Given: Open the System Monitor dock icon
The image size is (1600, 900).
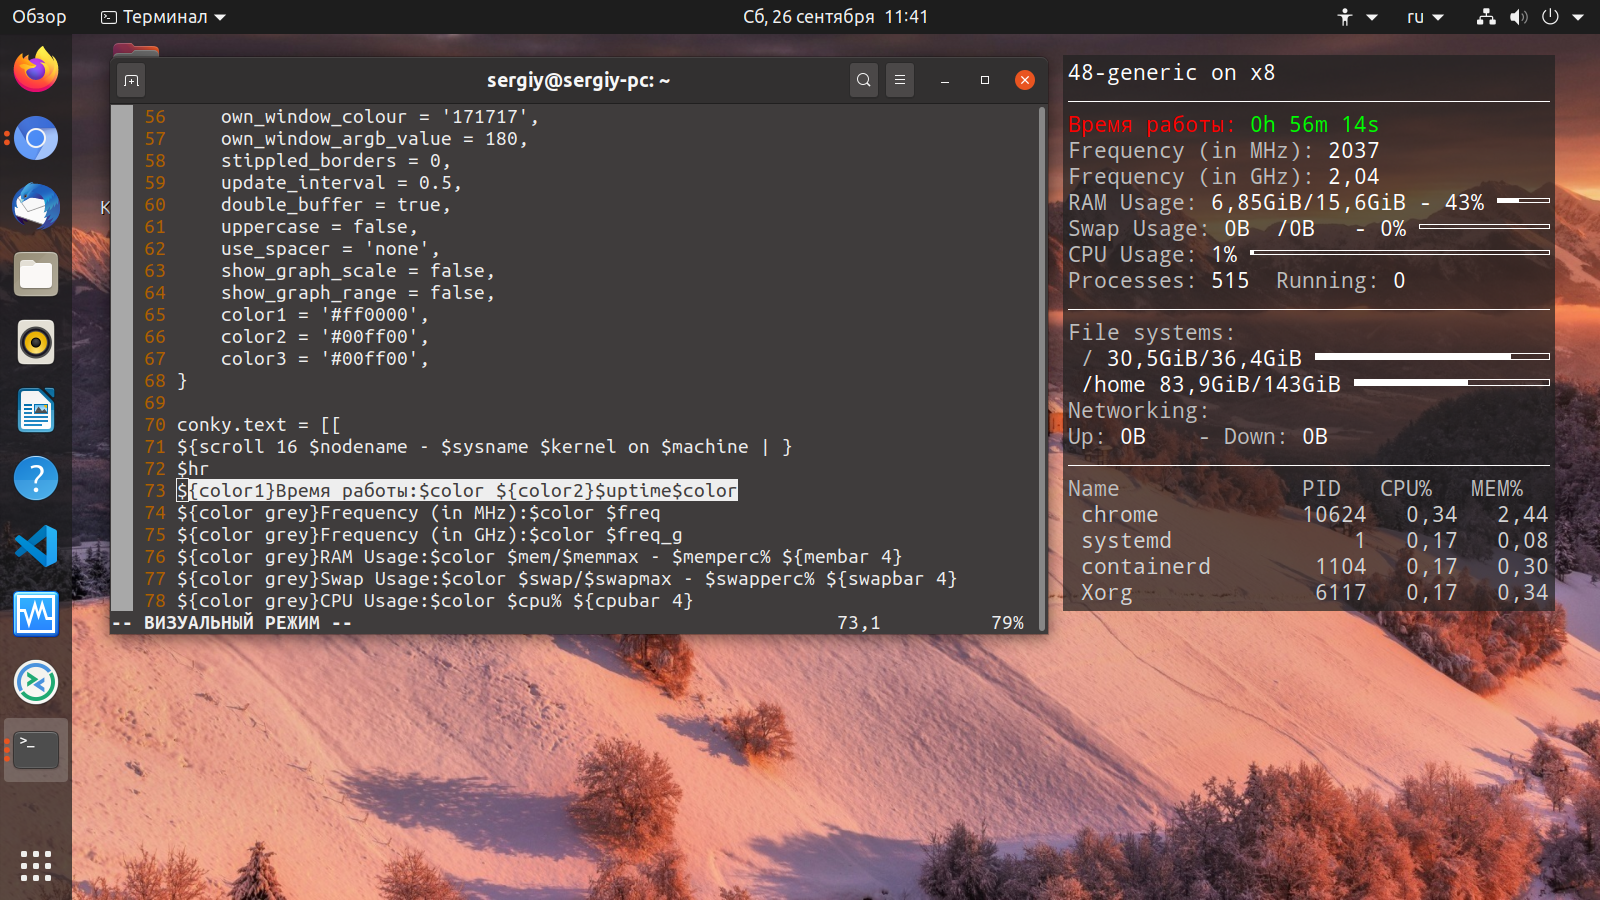Looking at the screenshot, I should point(36,614).
